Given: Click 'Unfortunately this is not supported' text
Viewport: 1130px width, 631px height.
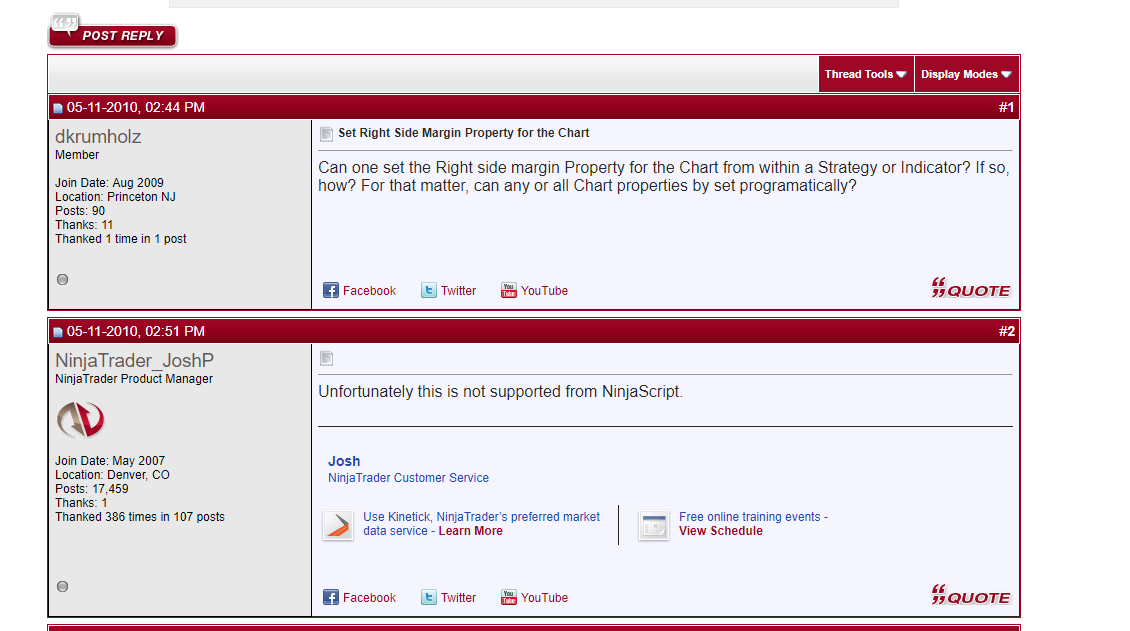Looking at the screenshot, I should point(500,392).
